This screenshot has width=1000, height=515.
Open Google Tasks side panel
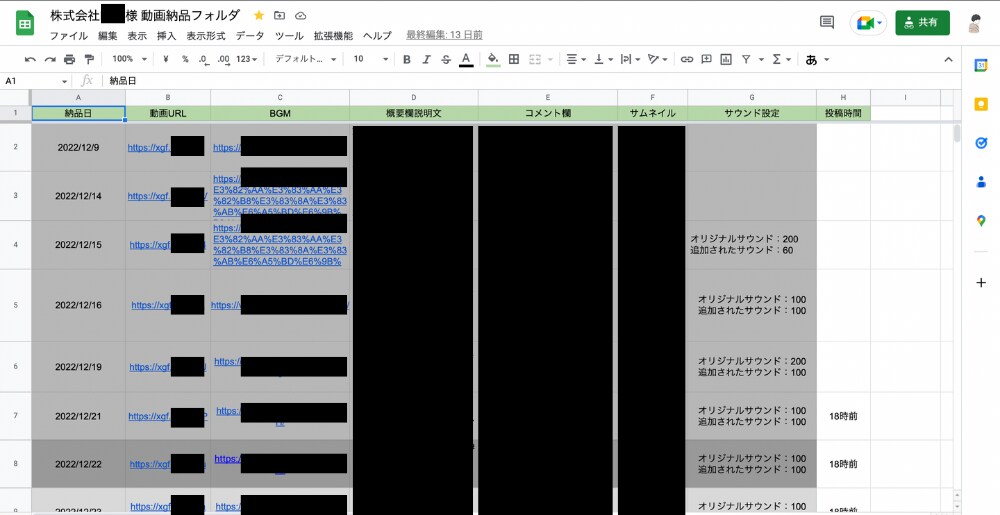coord(981,143)
